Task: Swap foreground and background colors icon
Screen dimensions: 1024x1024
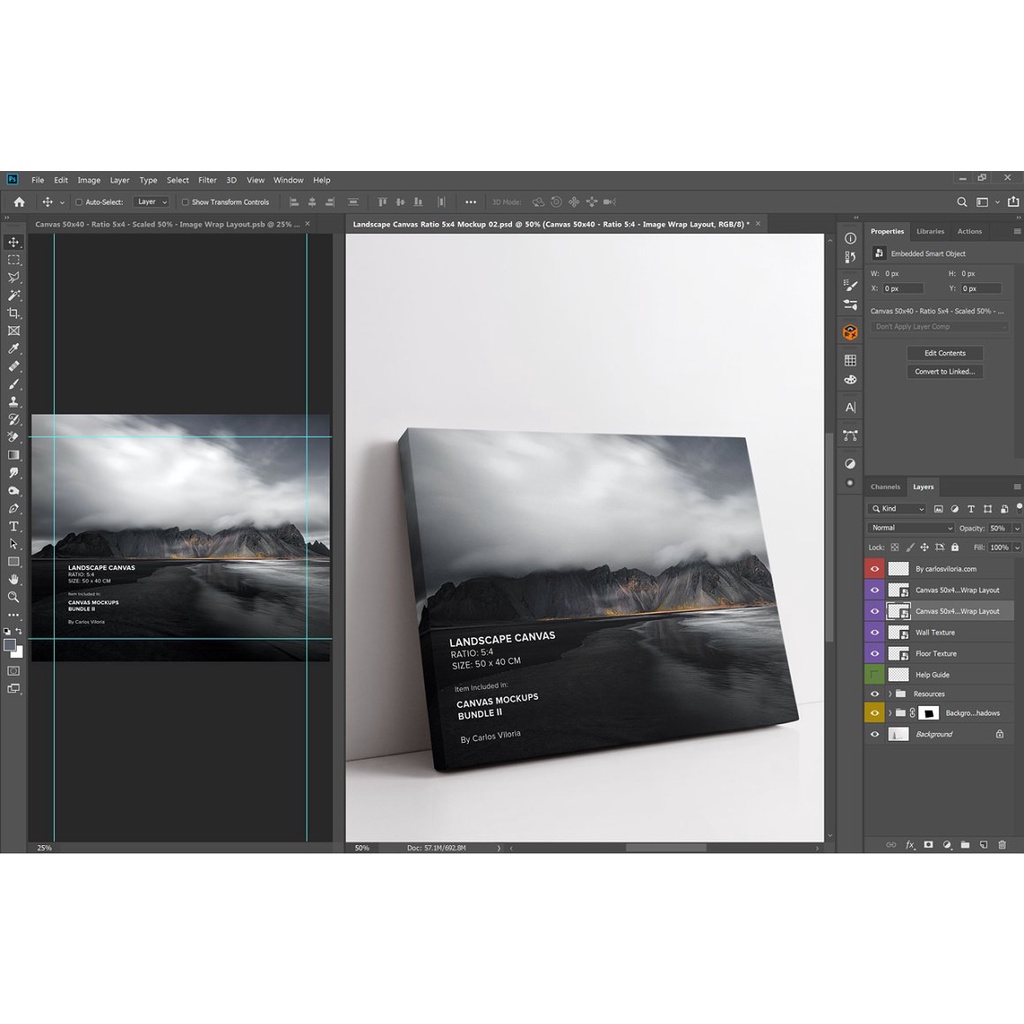Action: pos(18,632)
